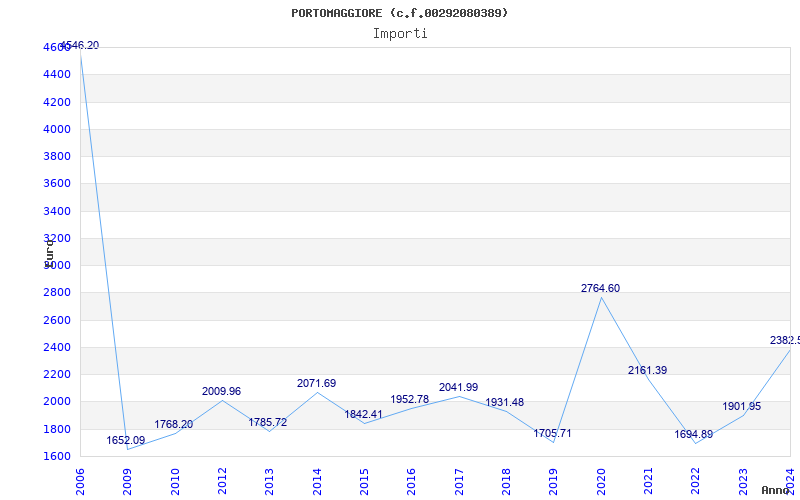Click the chart title PORTOMAGGIORE (c.f.00292080389)
This screenshot has height=500, width=800.
tap(399, 13)
